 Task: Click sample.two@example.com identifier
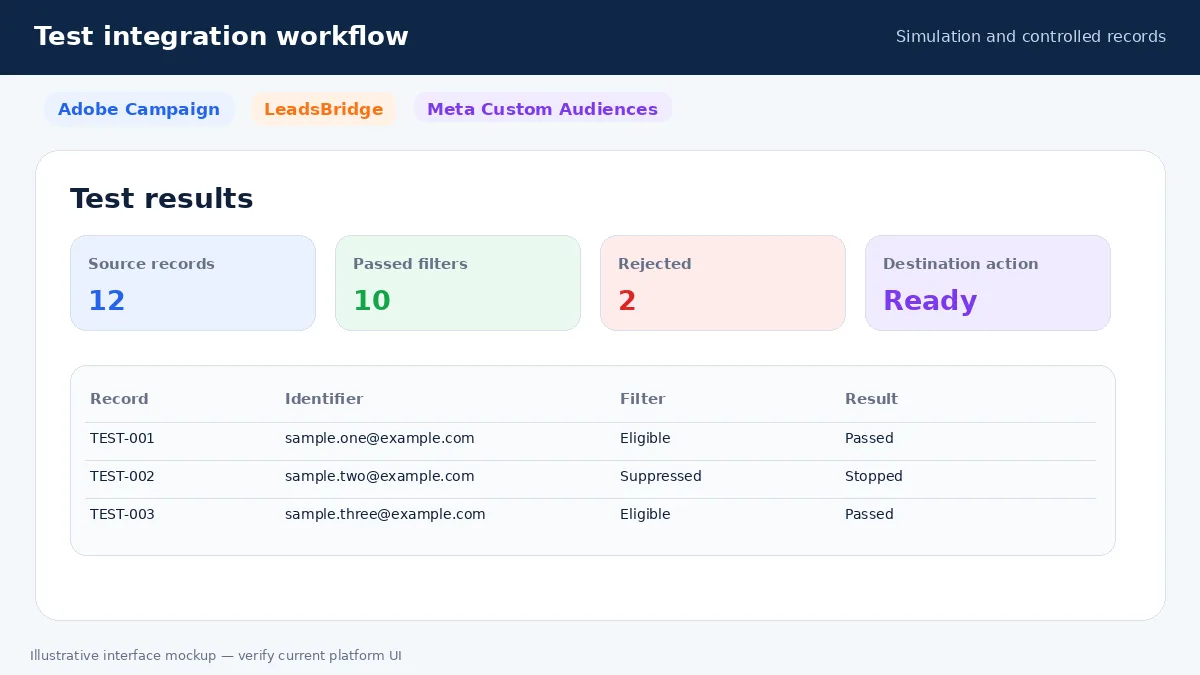379,476
